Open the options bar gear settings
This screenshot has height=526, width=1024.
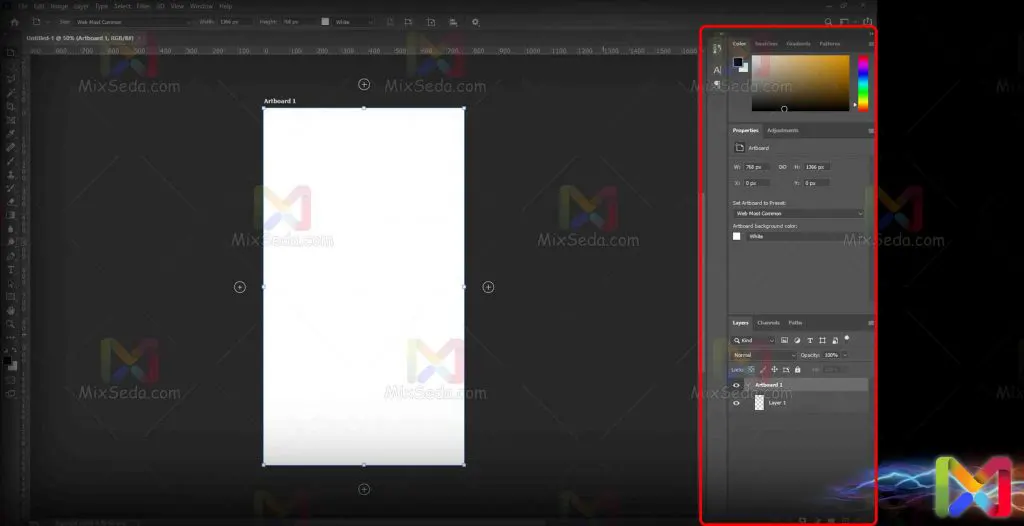coord(475,21)
